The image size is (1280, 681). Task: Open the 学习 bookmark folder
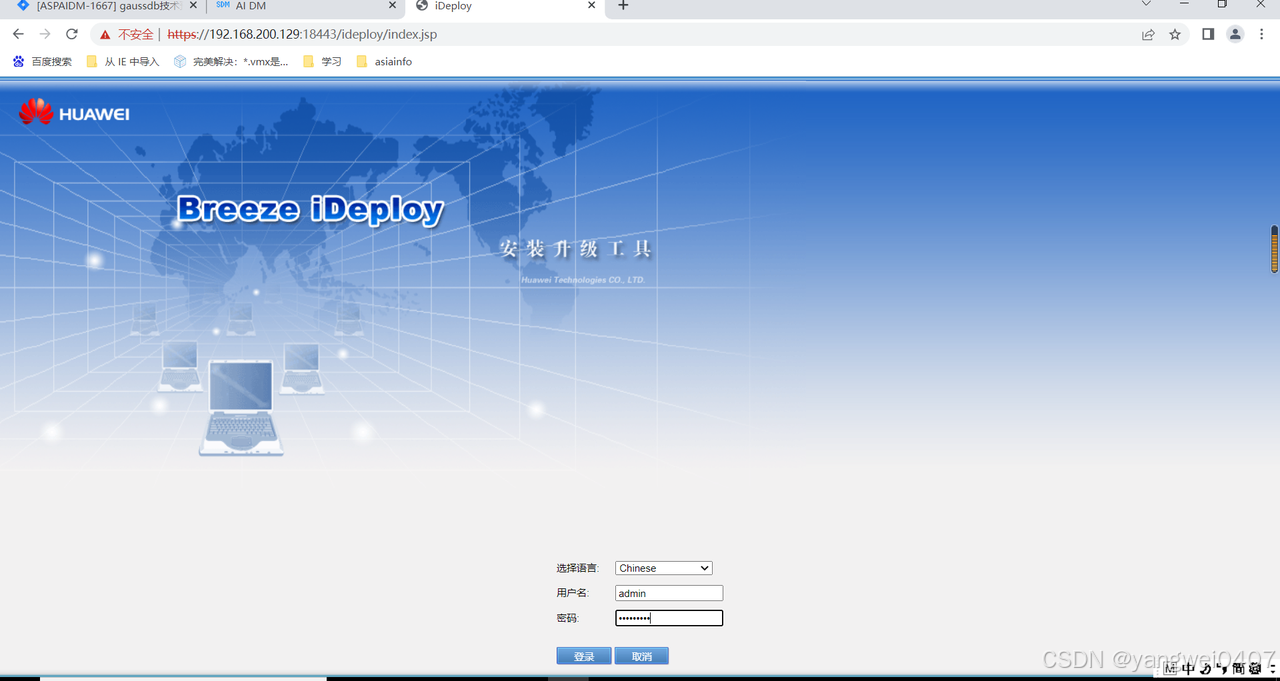(x=322, y=61)
